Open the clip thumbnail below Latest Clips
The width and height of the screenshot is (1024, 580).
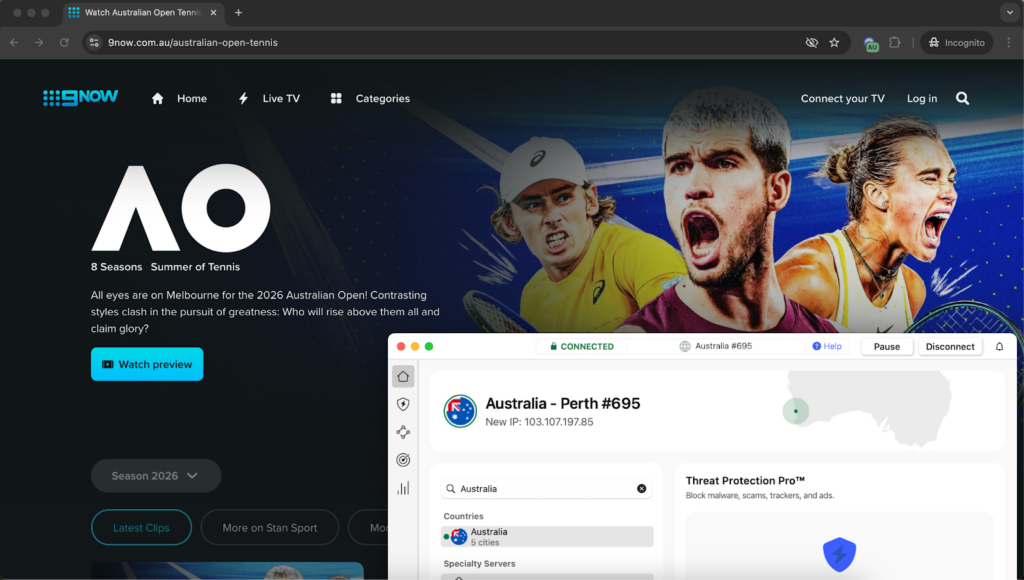click(227, 571)
